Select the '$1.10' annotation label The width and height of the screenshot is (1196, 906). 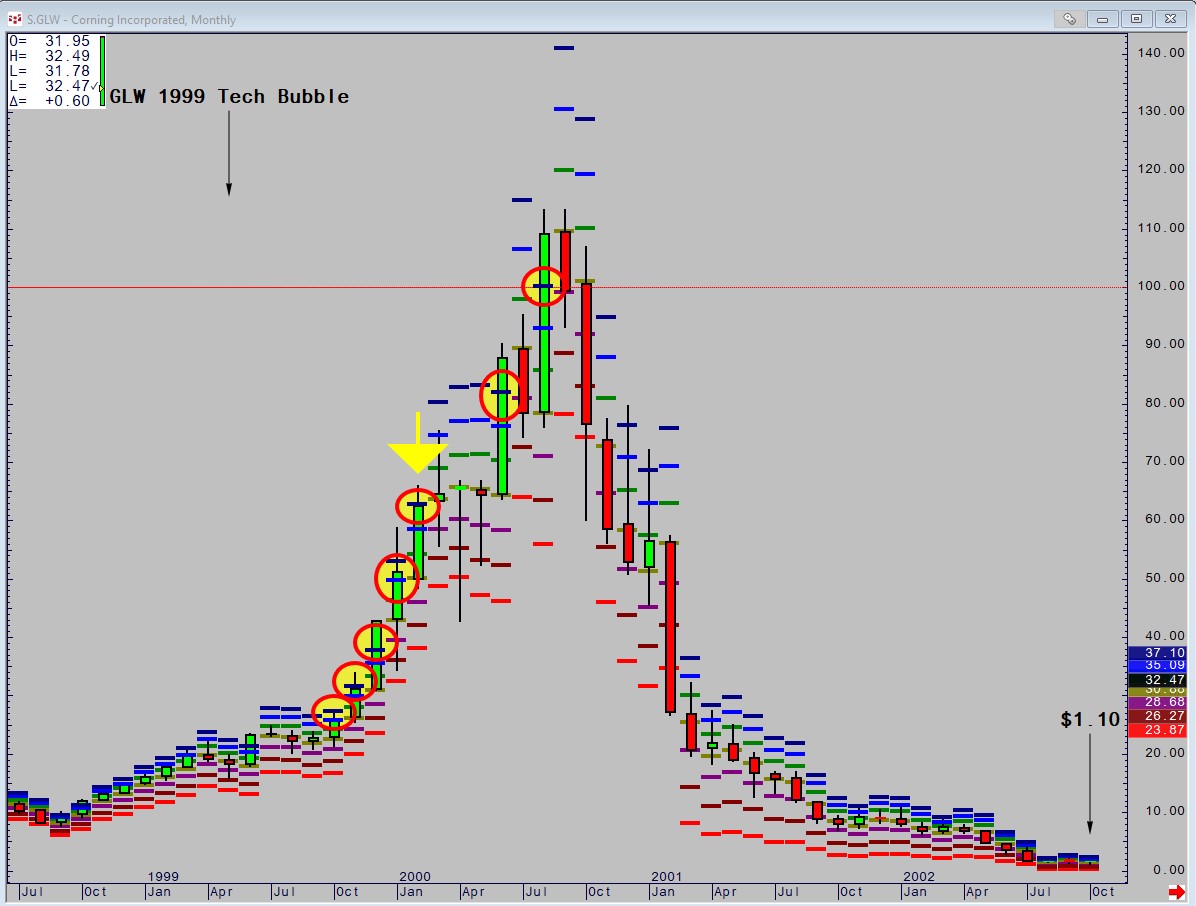pyautogui.click(x=1090, y=719)
